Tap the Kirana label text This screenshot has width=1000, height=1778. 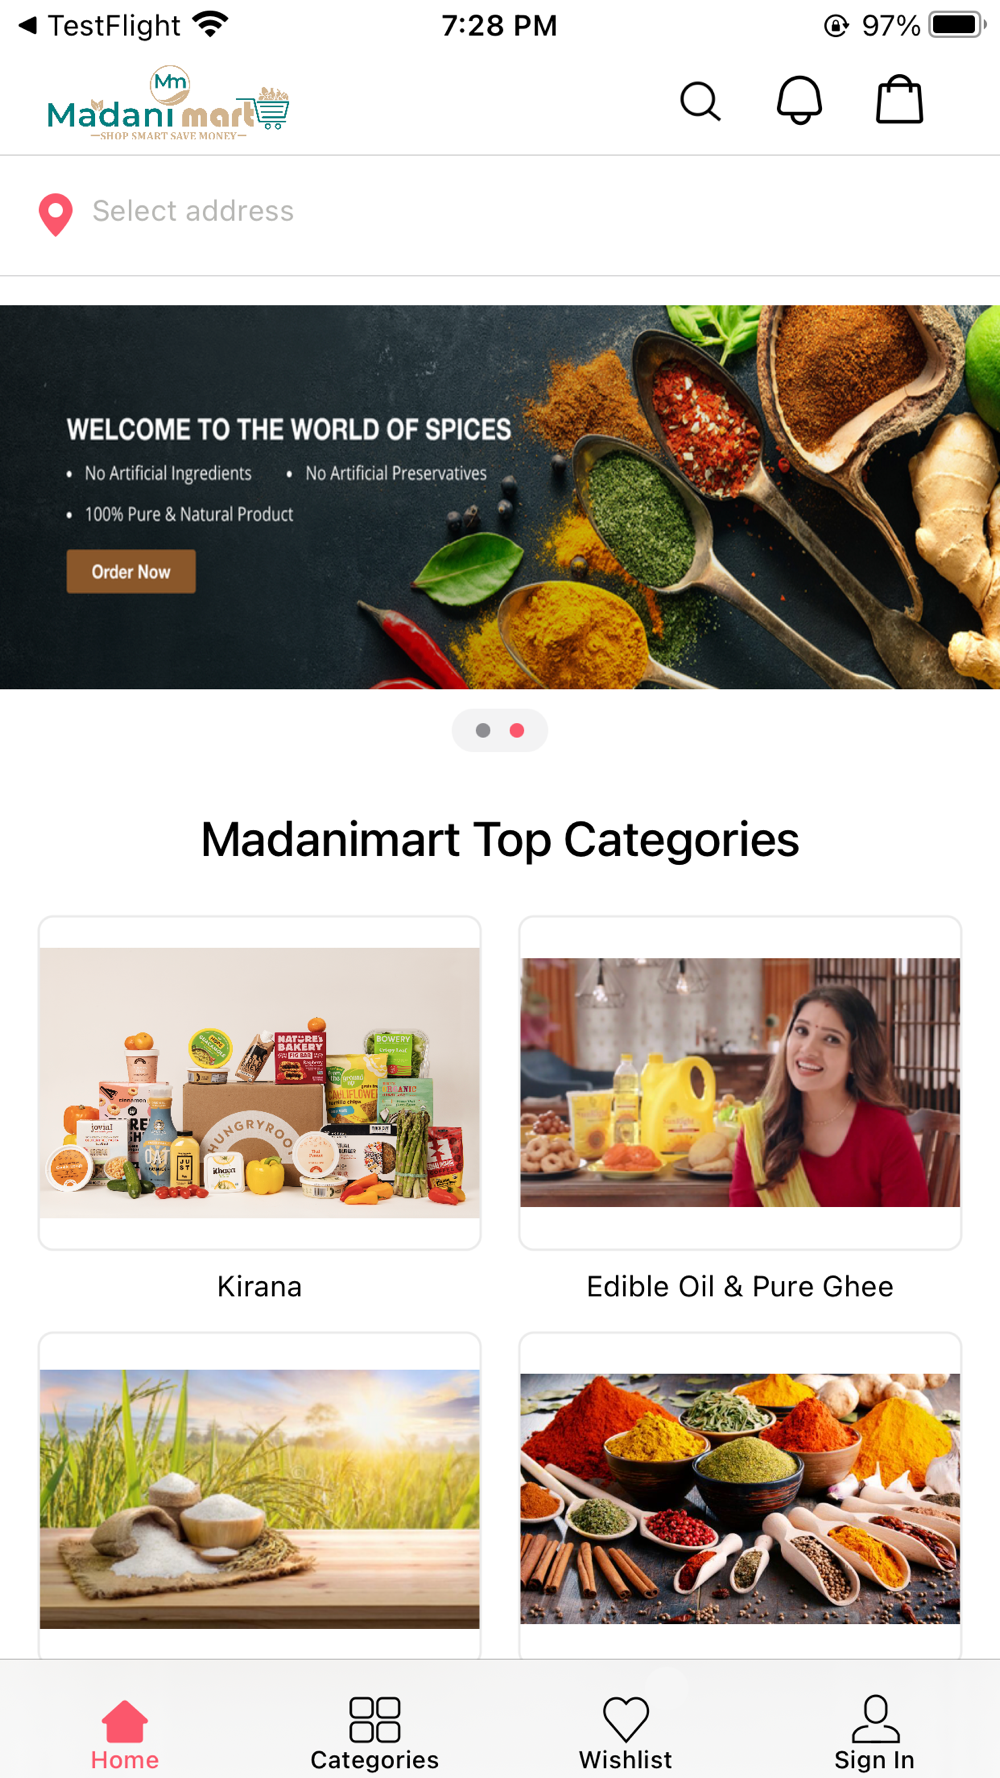coord(259,1286)
